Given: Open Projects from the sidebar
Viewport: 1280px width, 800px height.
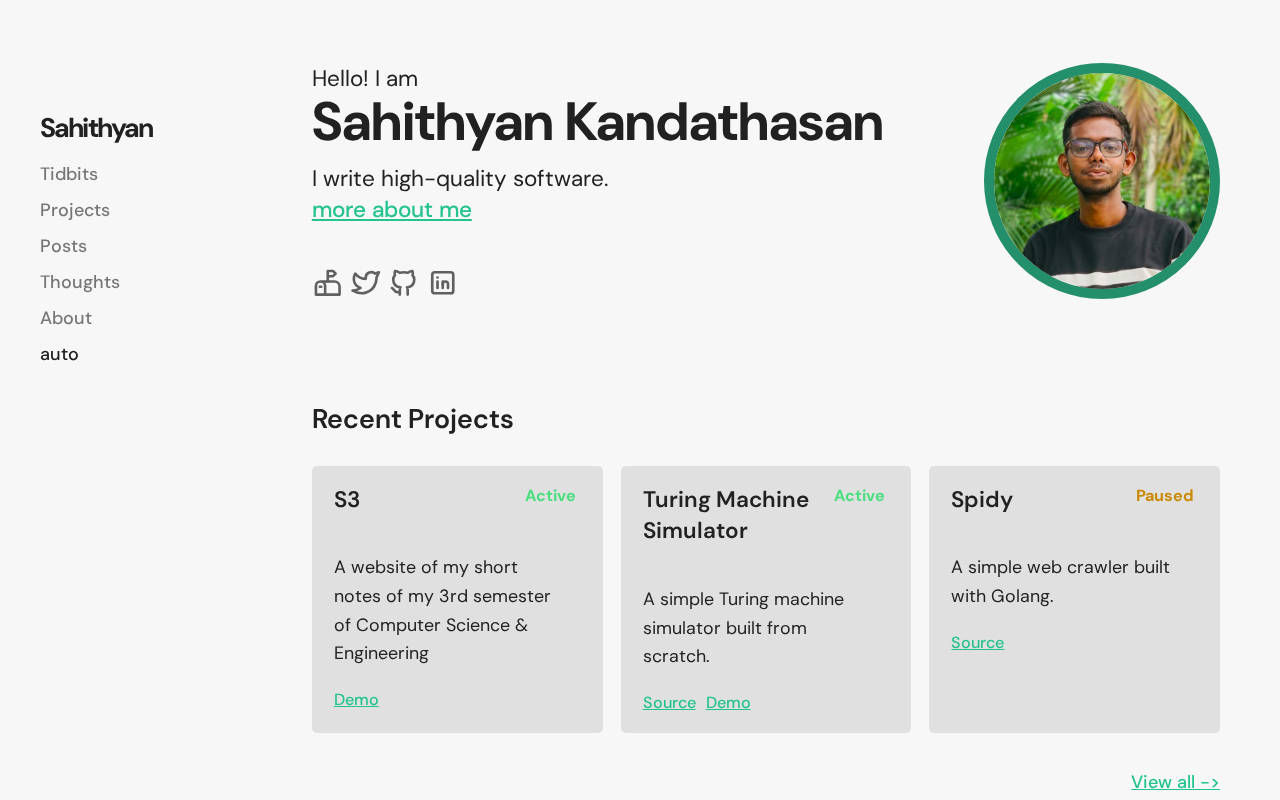Looking at the screenshot, I should 75,210.
